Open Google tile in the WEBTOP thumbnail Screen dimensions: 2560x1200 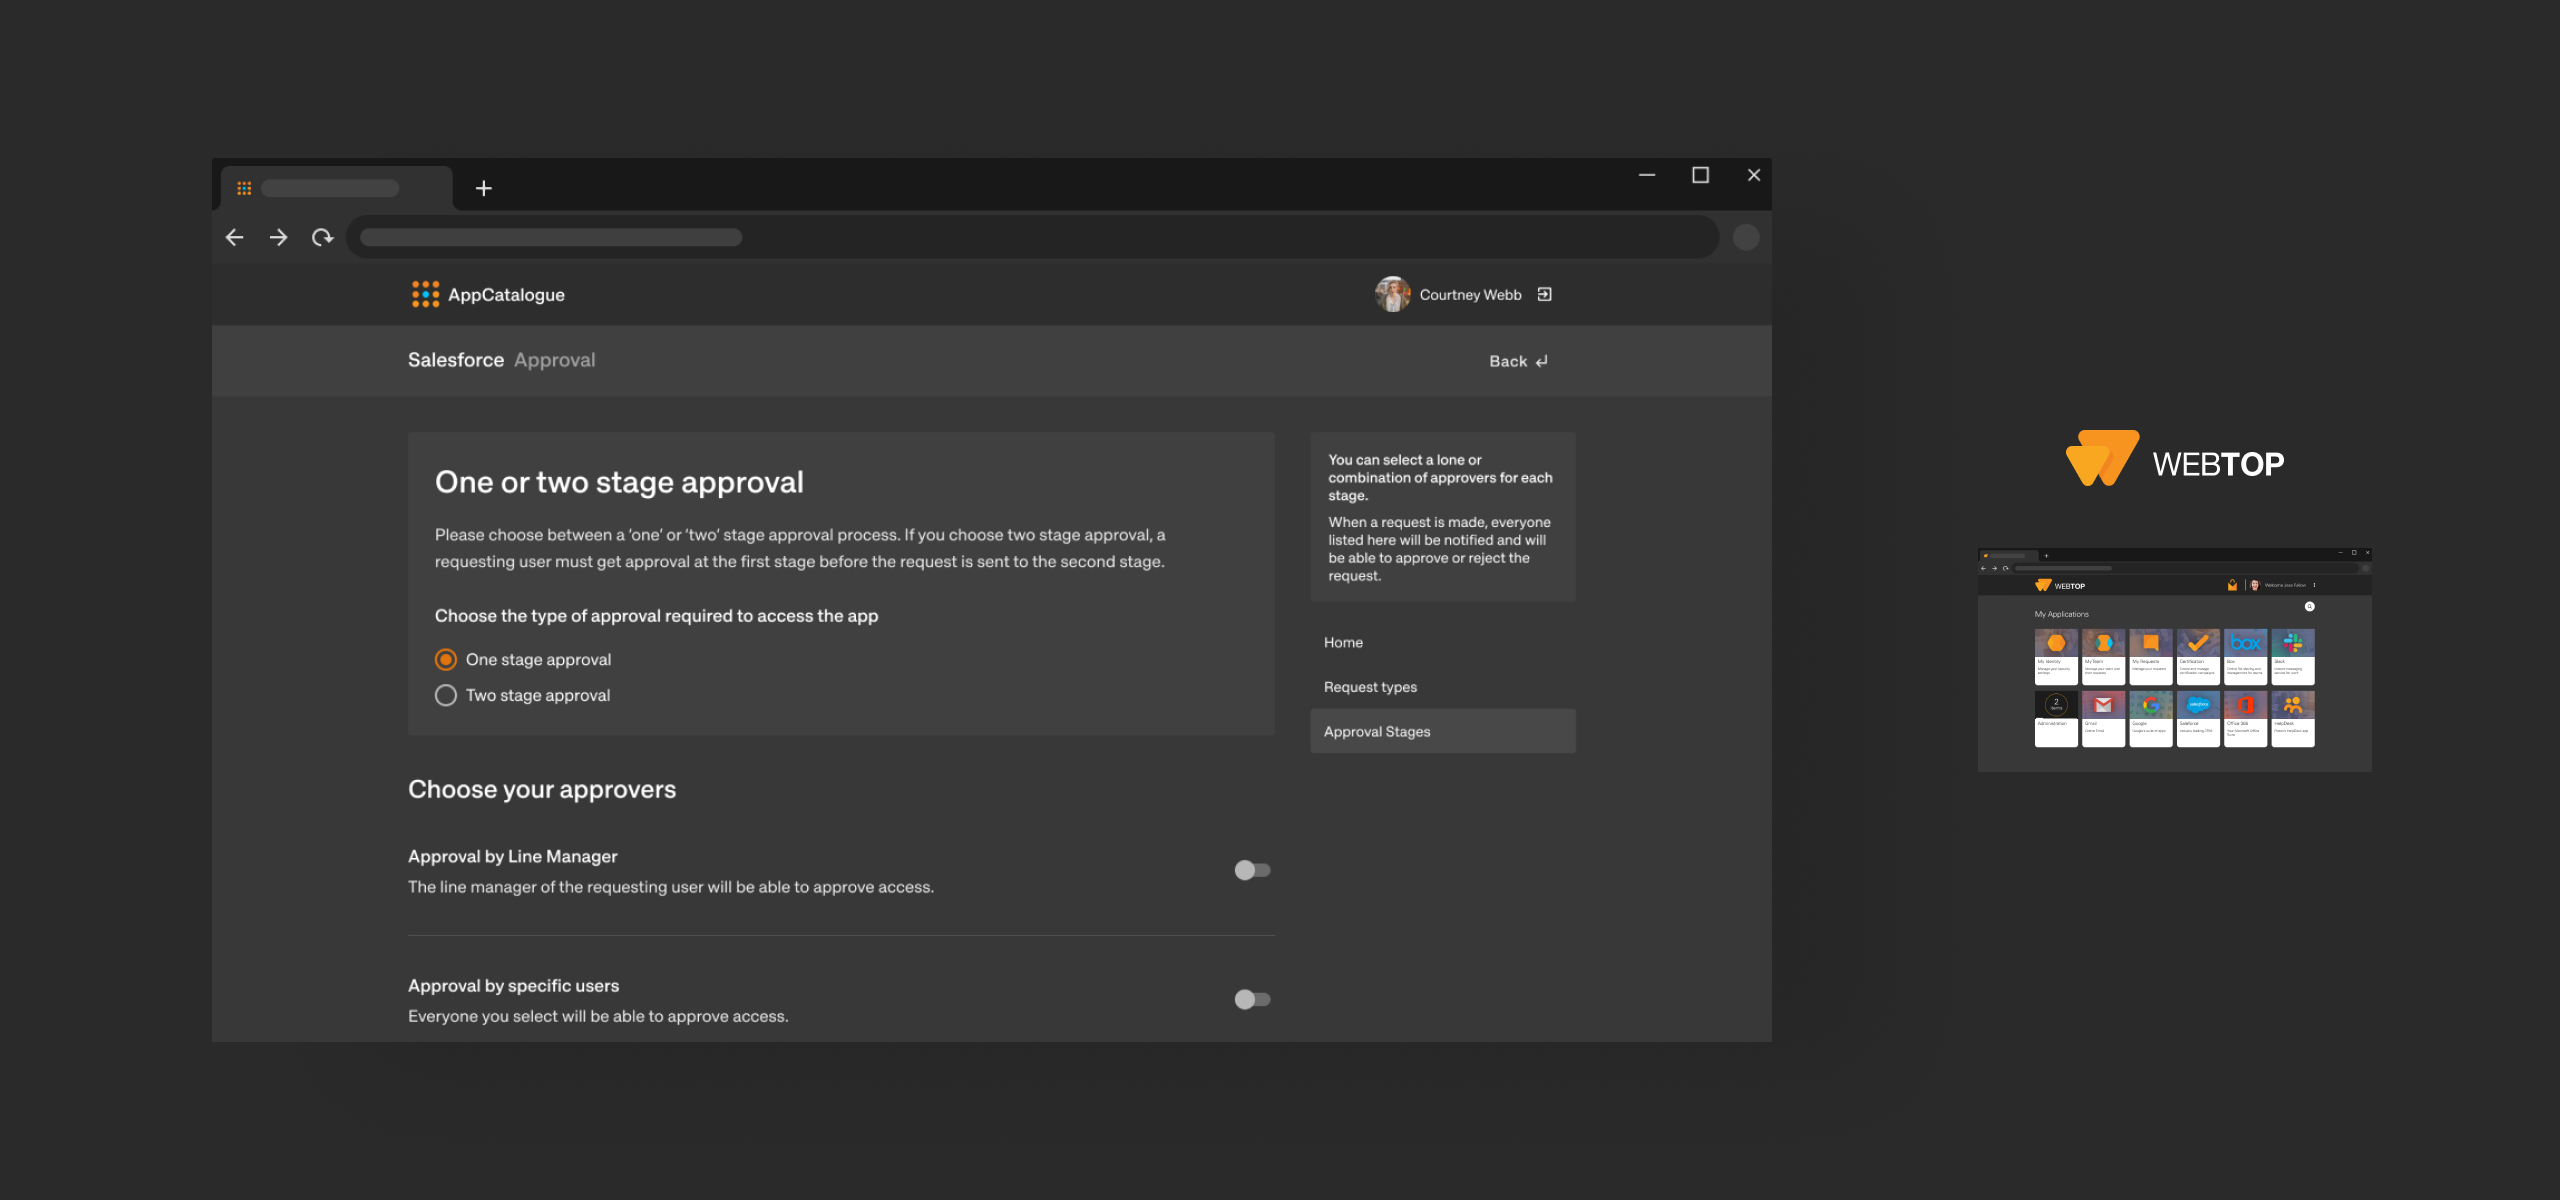[2151, 719]
